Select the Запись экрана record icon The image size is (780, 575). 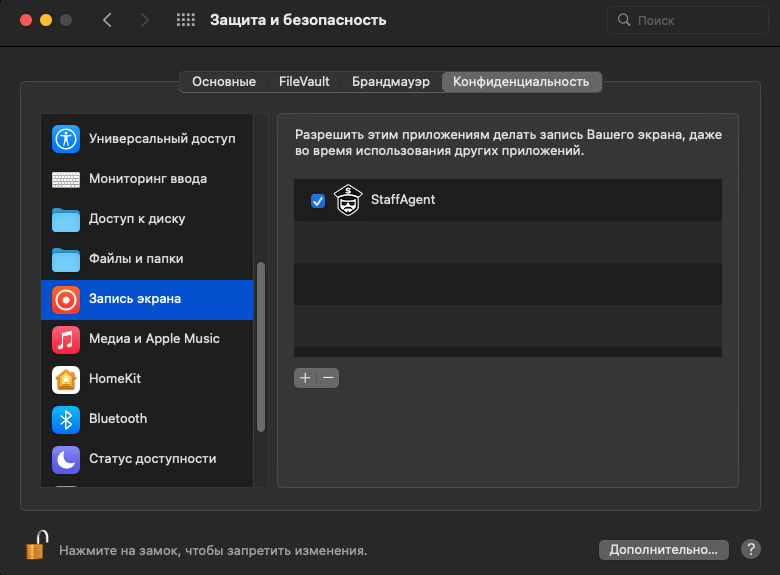click(x=65, y=299)
